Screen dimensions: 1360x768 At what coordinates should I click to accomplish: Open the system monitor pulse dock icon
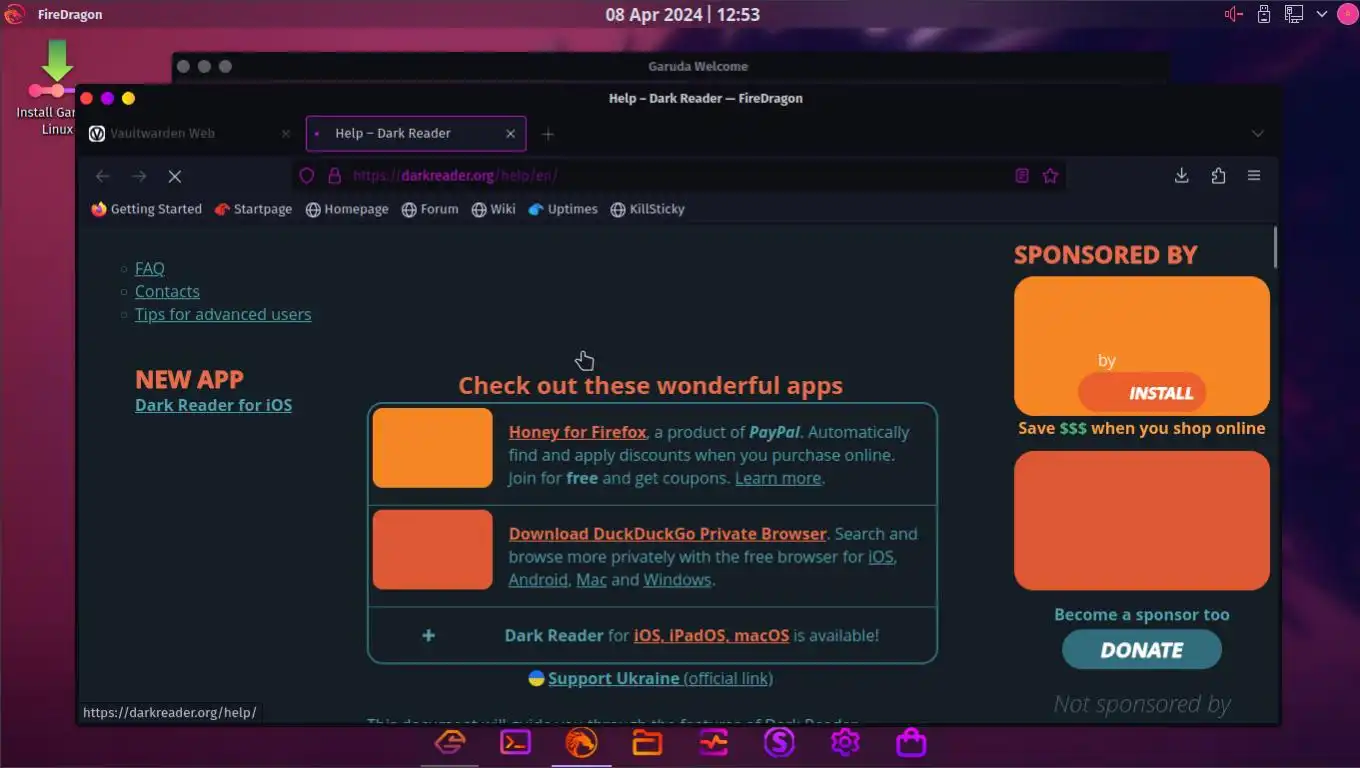713,742
